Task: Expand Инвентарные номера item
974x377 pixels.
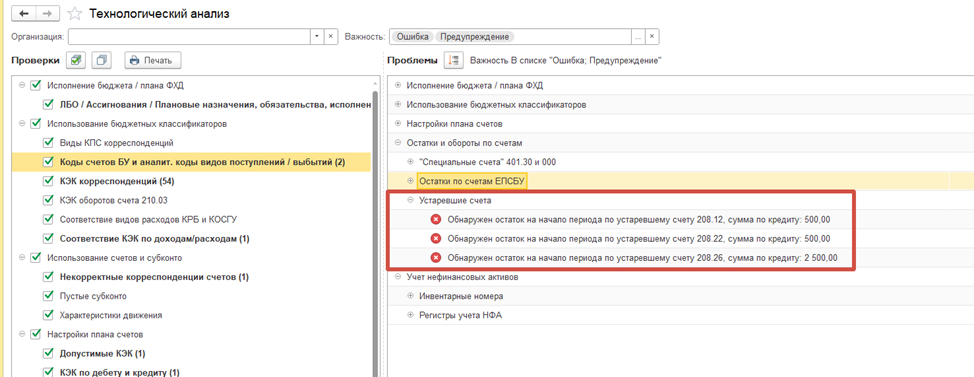Action: pos(410,296)
